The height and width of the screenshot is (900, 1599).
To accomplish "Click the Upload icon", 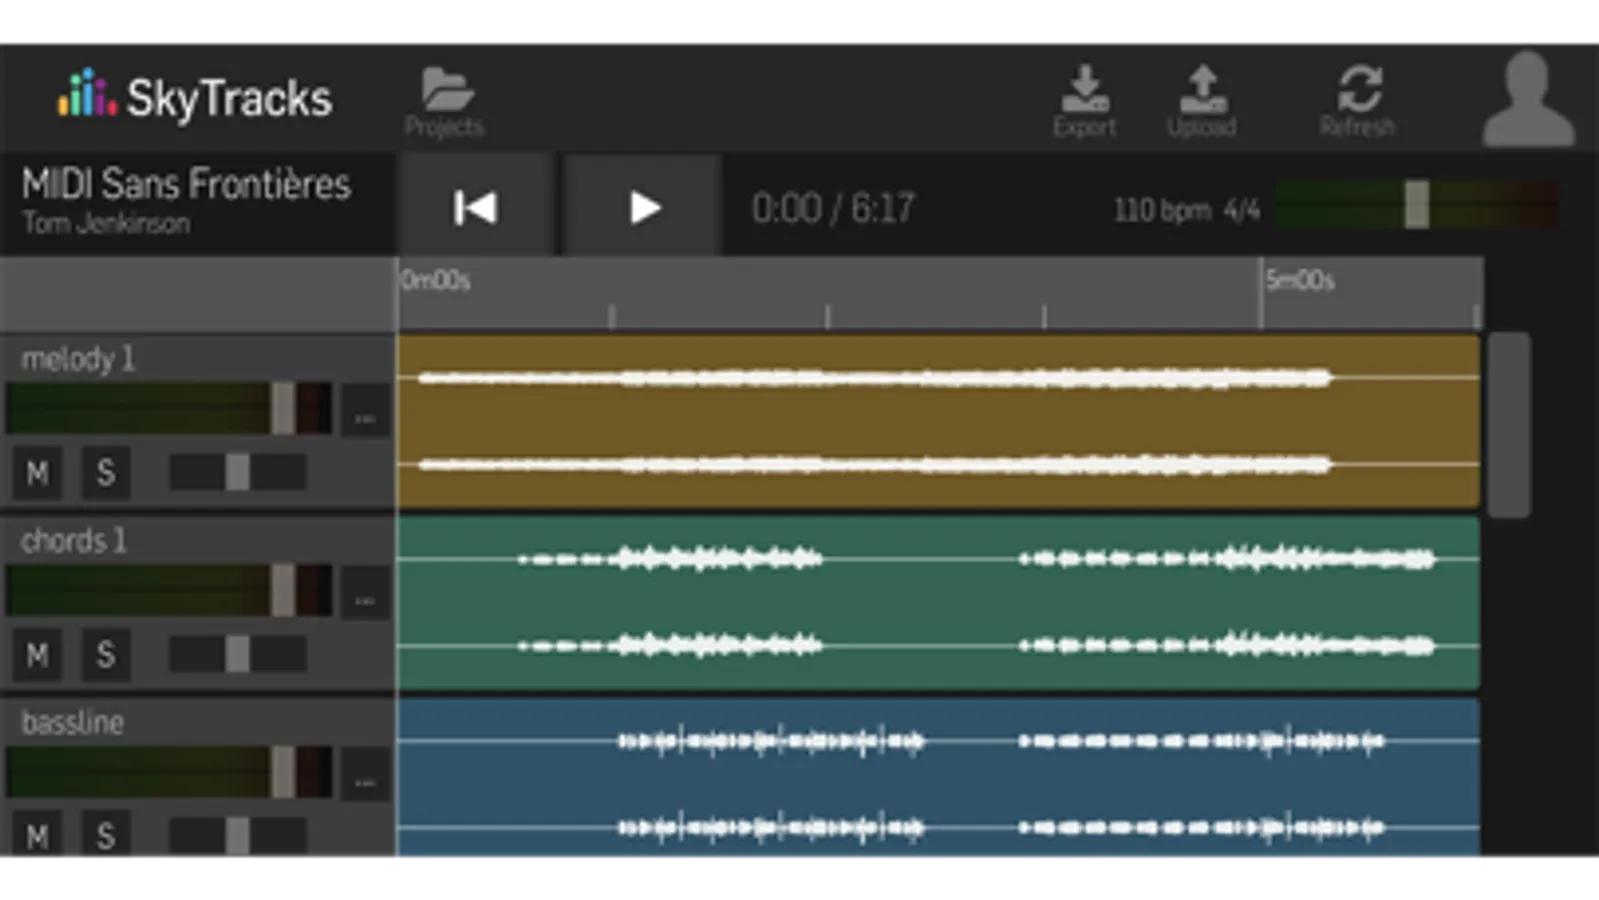I will point(1203,89).
